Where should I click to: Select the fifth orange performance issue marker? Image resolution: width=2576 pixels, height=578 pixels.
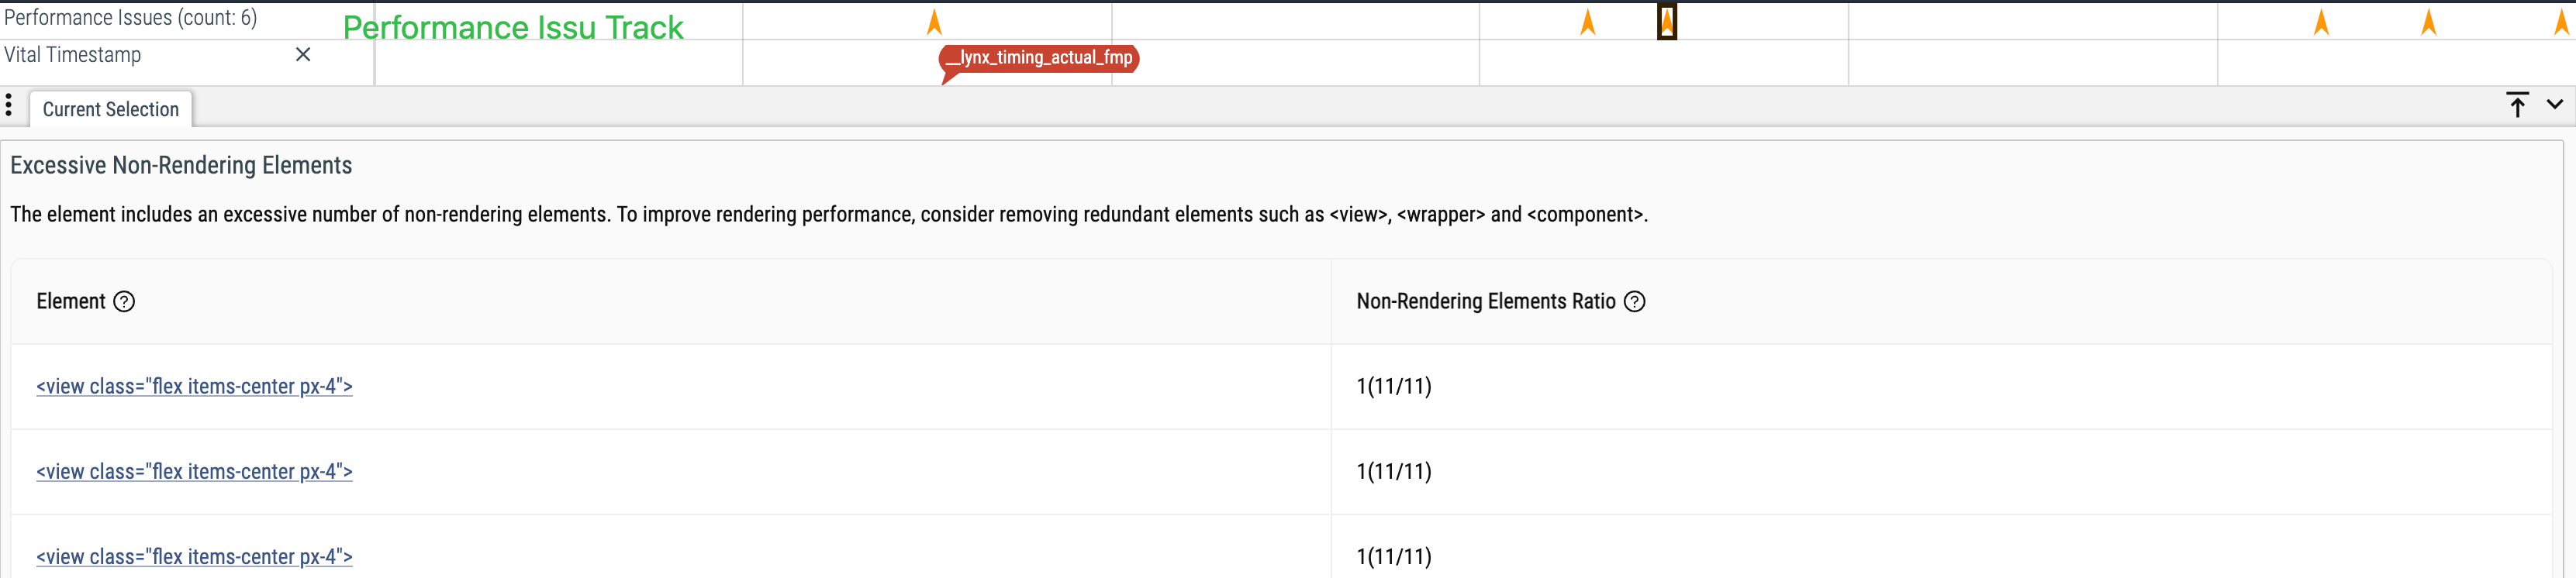tap(2428, 22)
